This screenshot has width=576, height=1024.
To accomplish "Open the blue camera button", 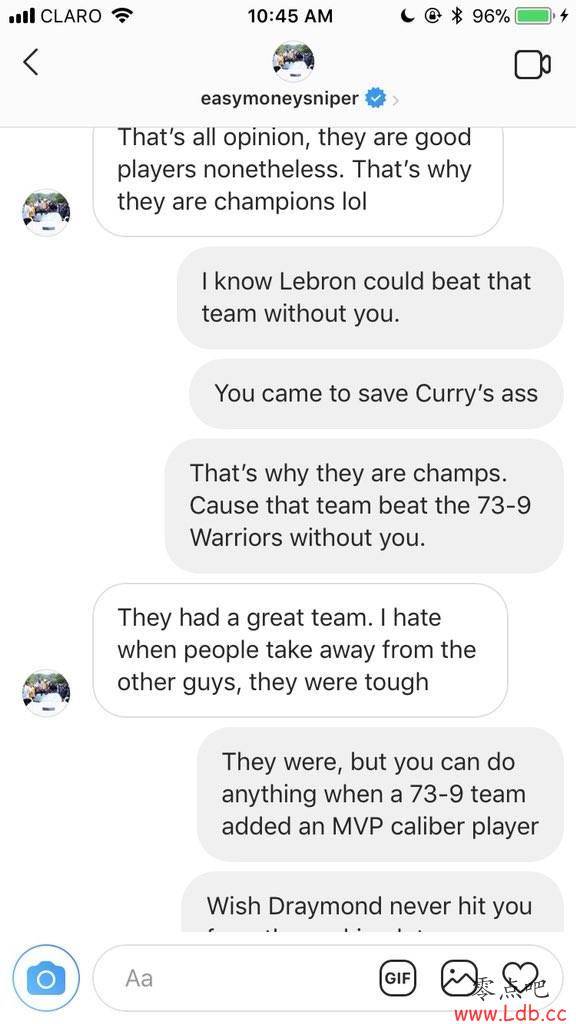I will 46,978.
